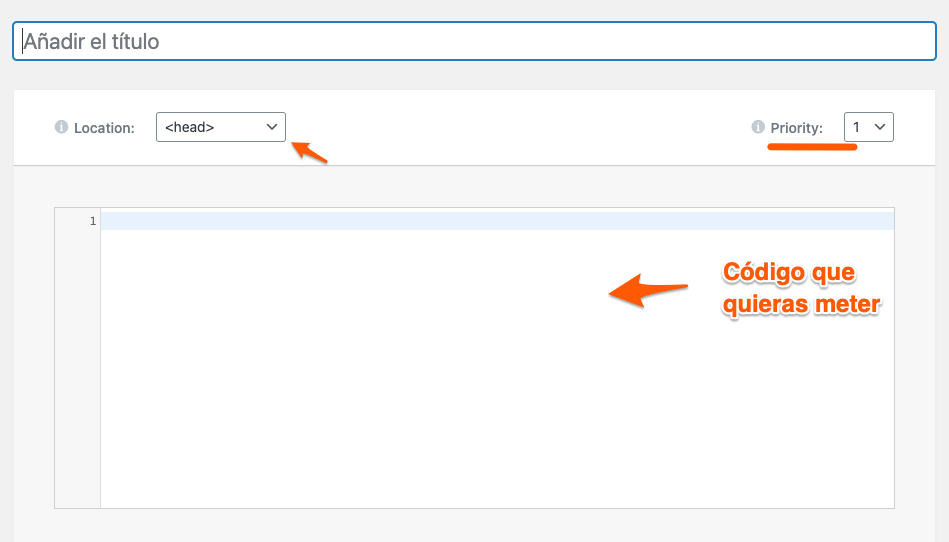Viewport: 949px width, 542px height.
Task: Focus the "Añadir el título" title field
Action: pos(474,41)
